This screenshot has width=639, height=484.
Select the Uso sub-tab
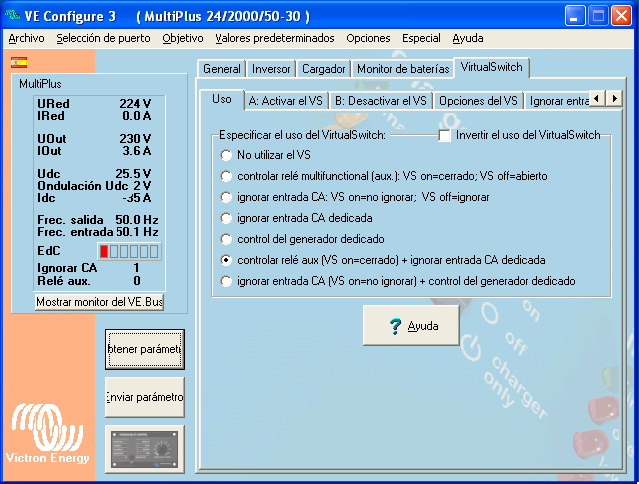[x=222, y=99]
